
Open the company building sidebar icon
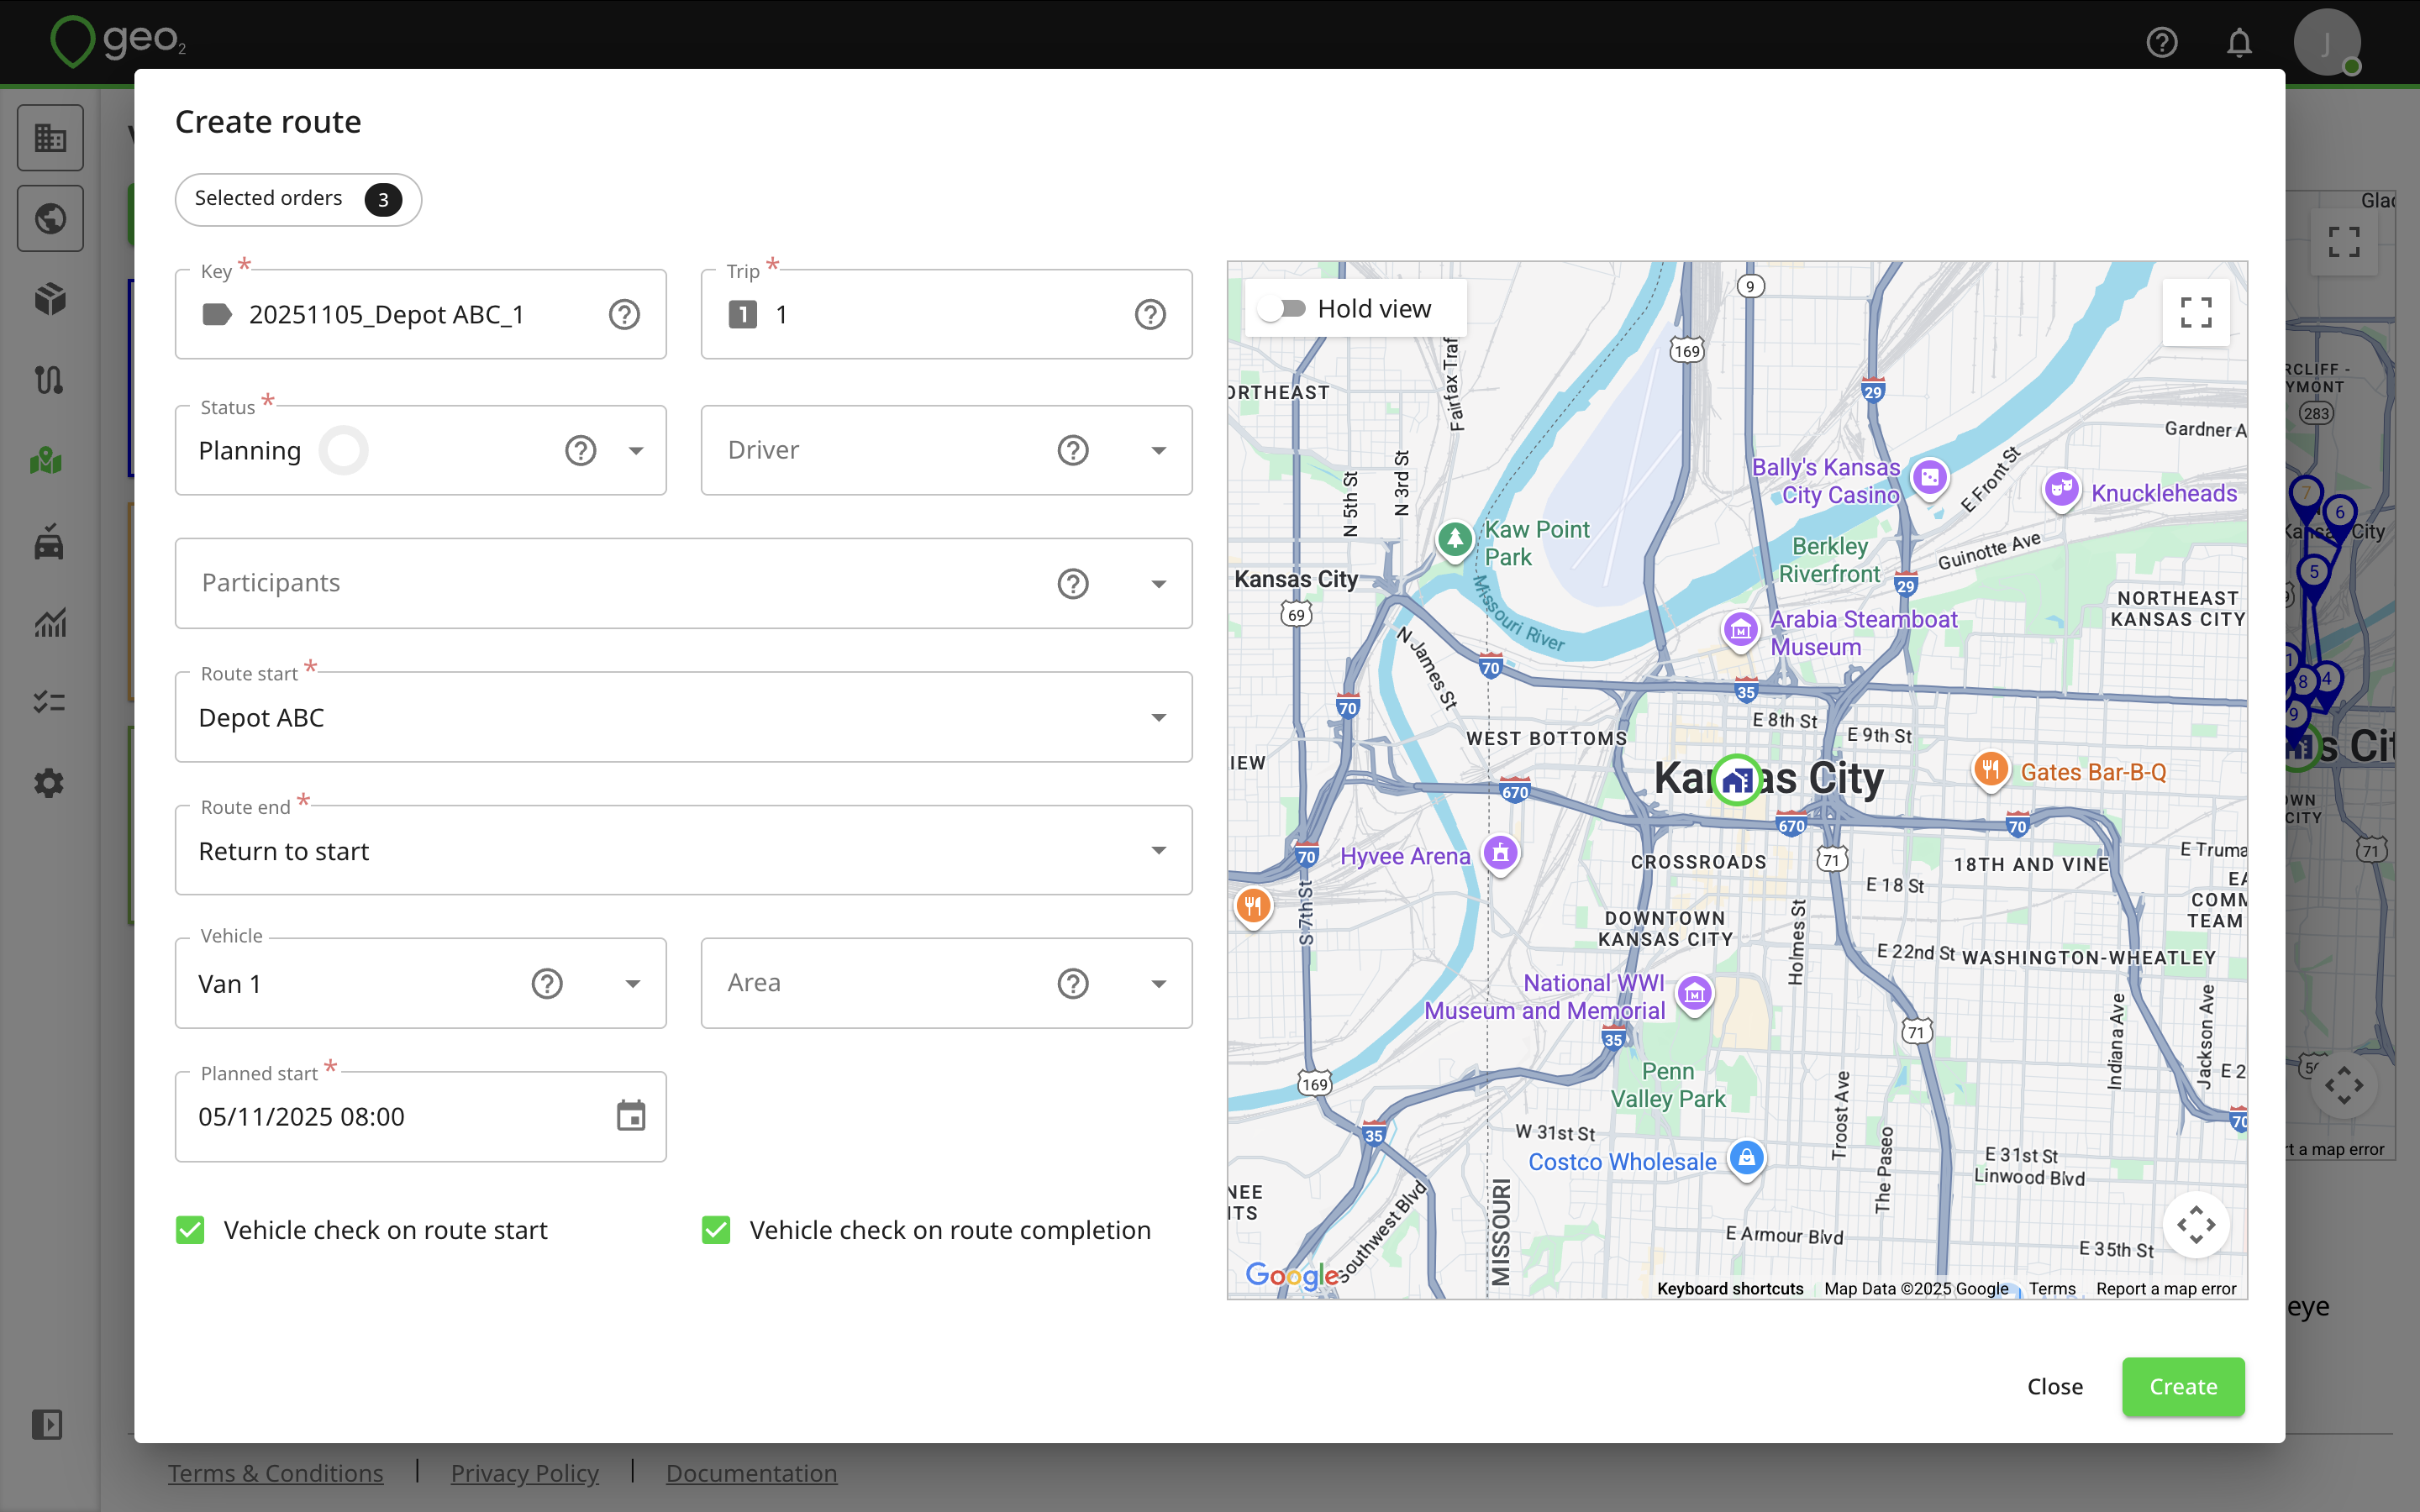coord(50,138)
